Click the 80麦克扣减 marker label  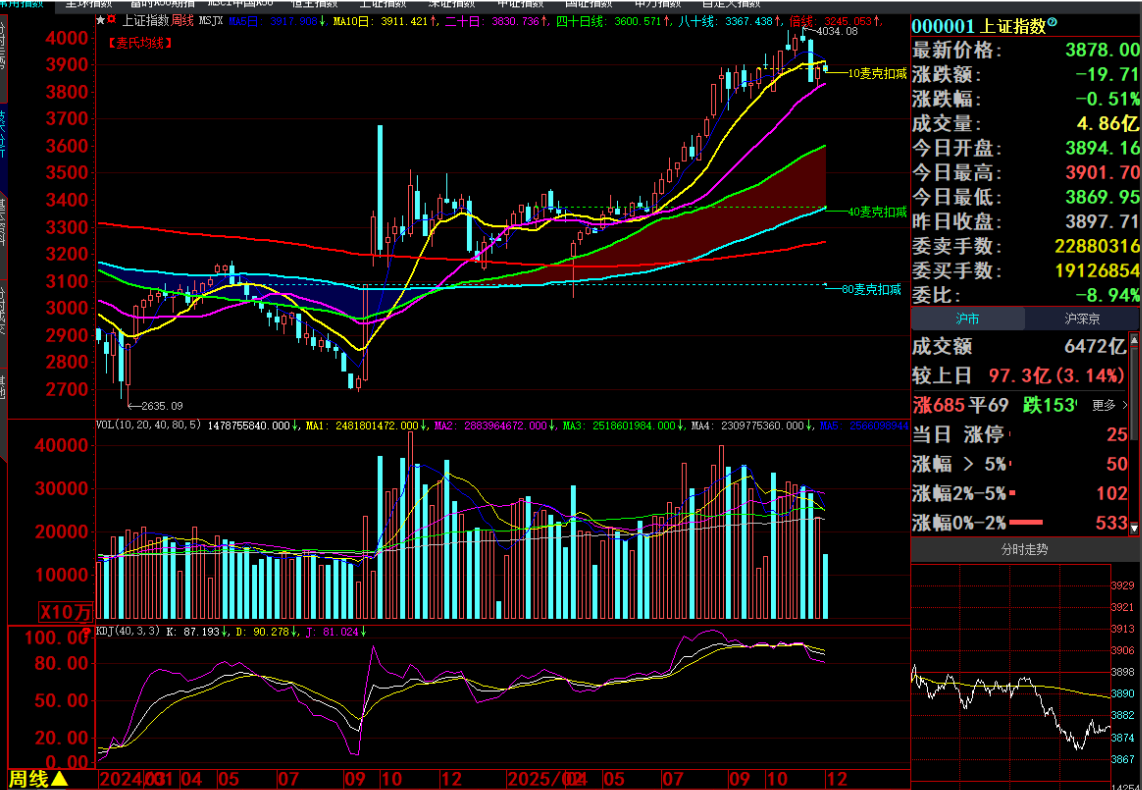[872, 290]
